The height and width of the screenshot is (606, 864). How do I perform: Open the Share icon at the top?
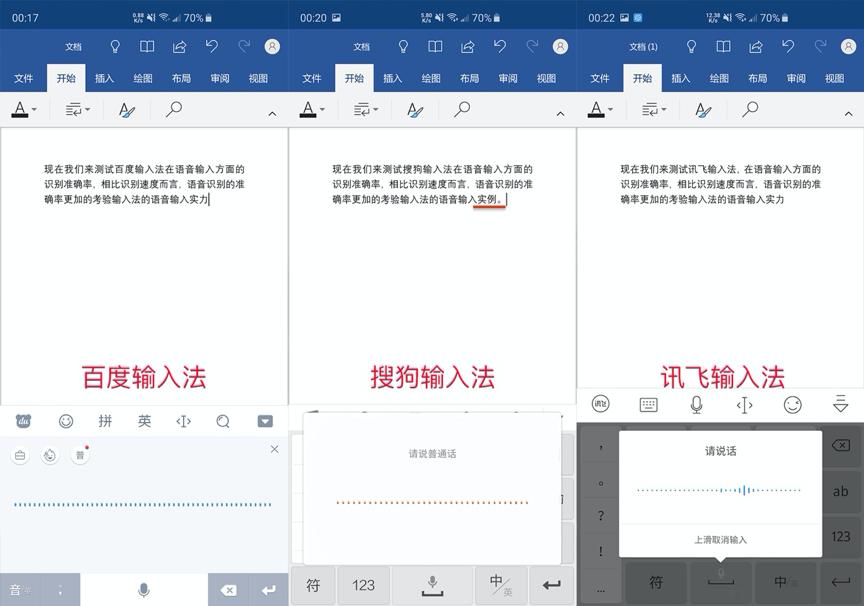pyautogui.click(x=179, y=46)
